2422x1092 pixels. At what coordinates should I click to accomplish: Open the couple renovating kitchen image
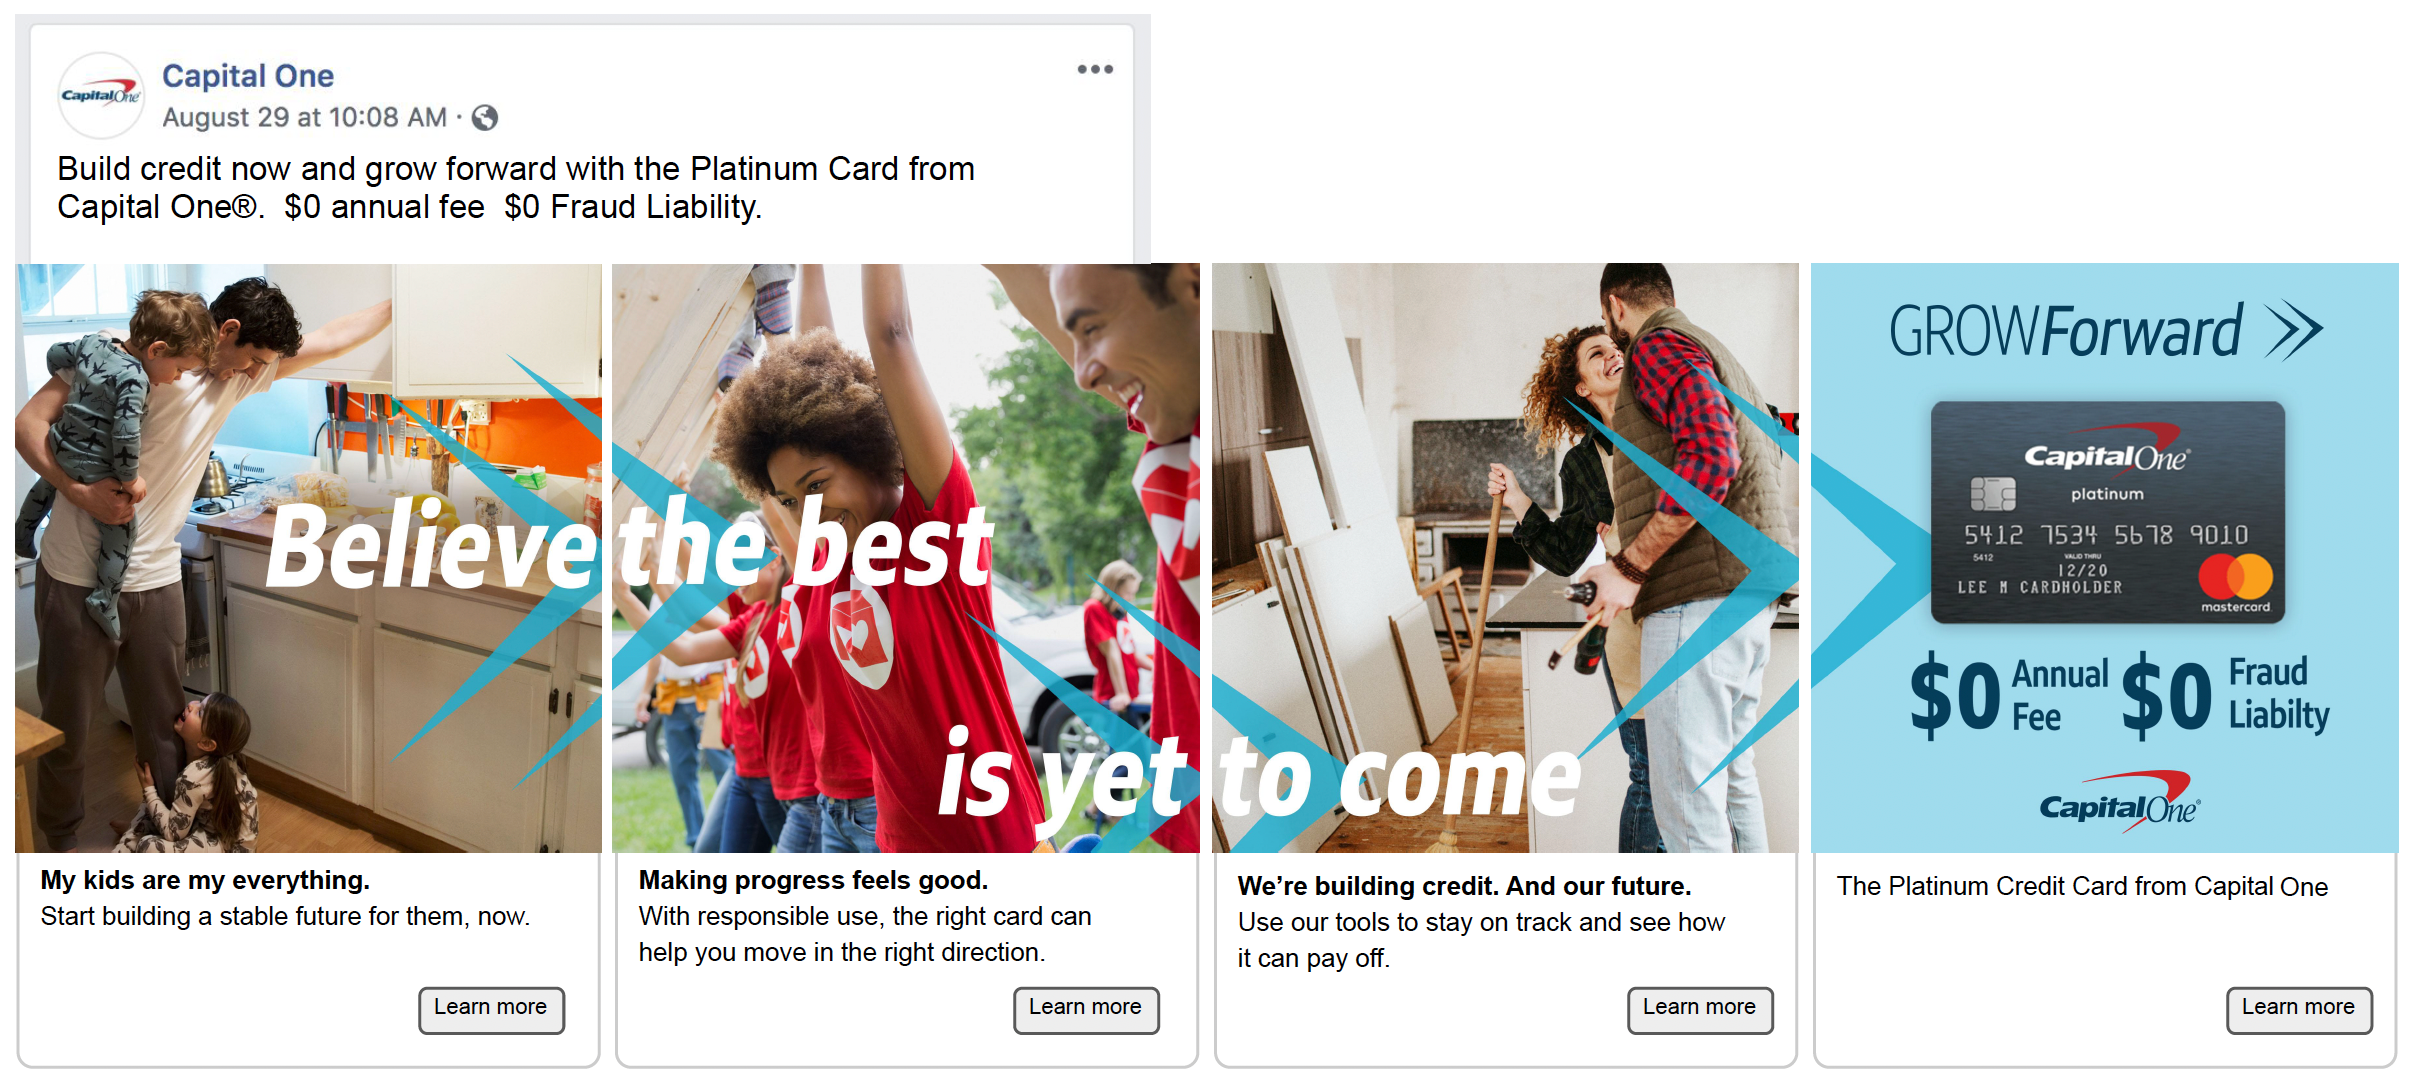(x=1505, y=558)
